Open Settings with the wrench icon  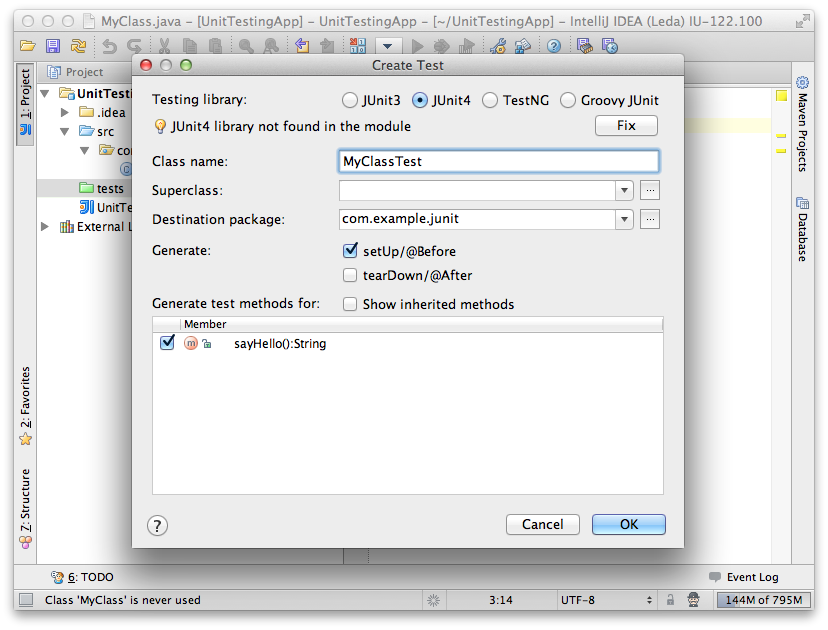pyautogui.click(x=498, y=46)
